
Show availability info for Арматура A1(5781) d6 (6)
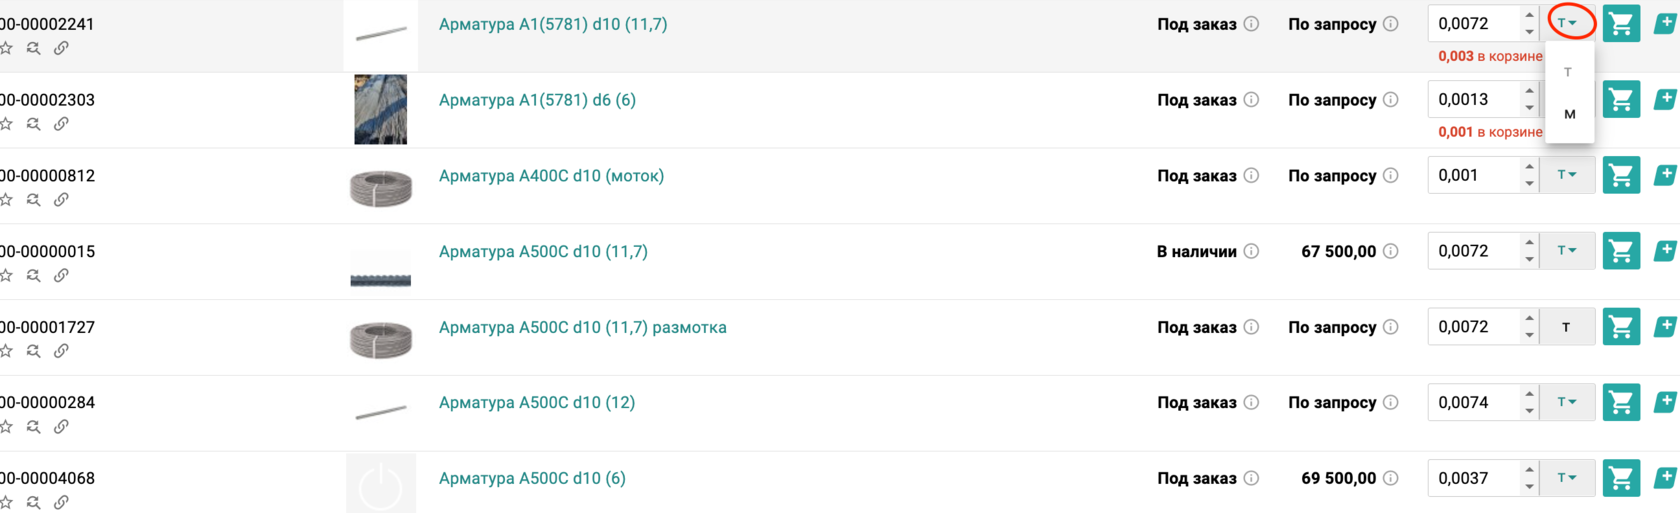coord(1251,100)
